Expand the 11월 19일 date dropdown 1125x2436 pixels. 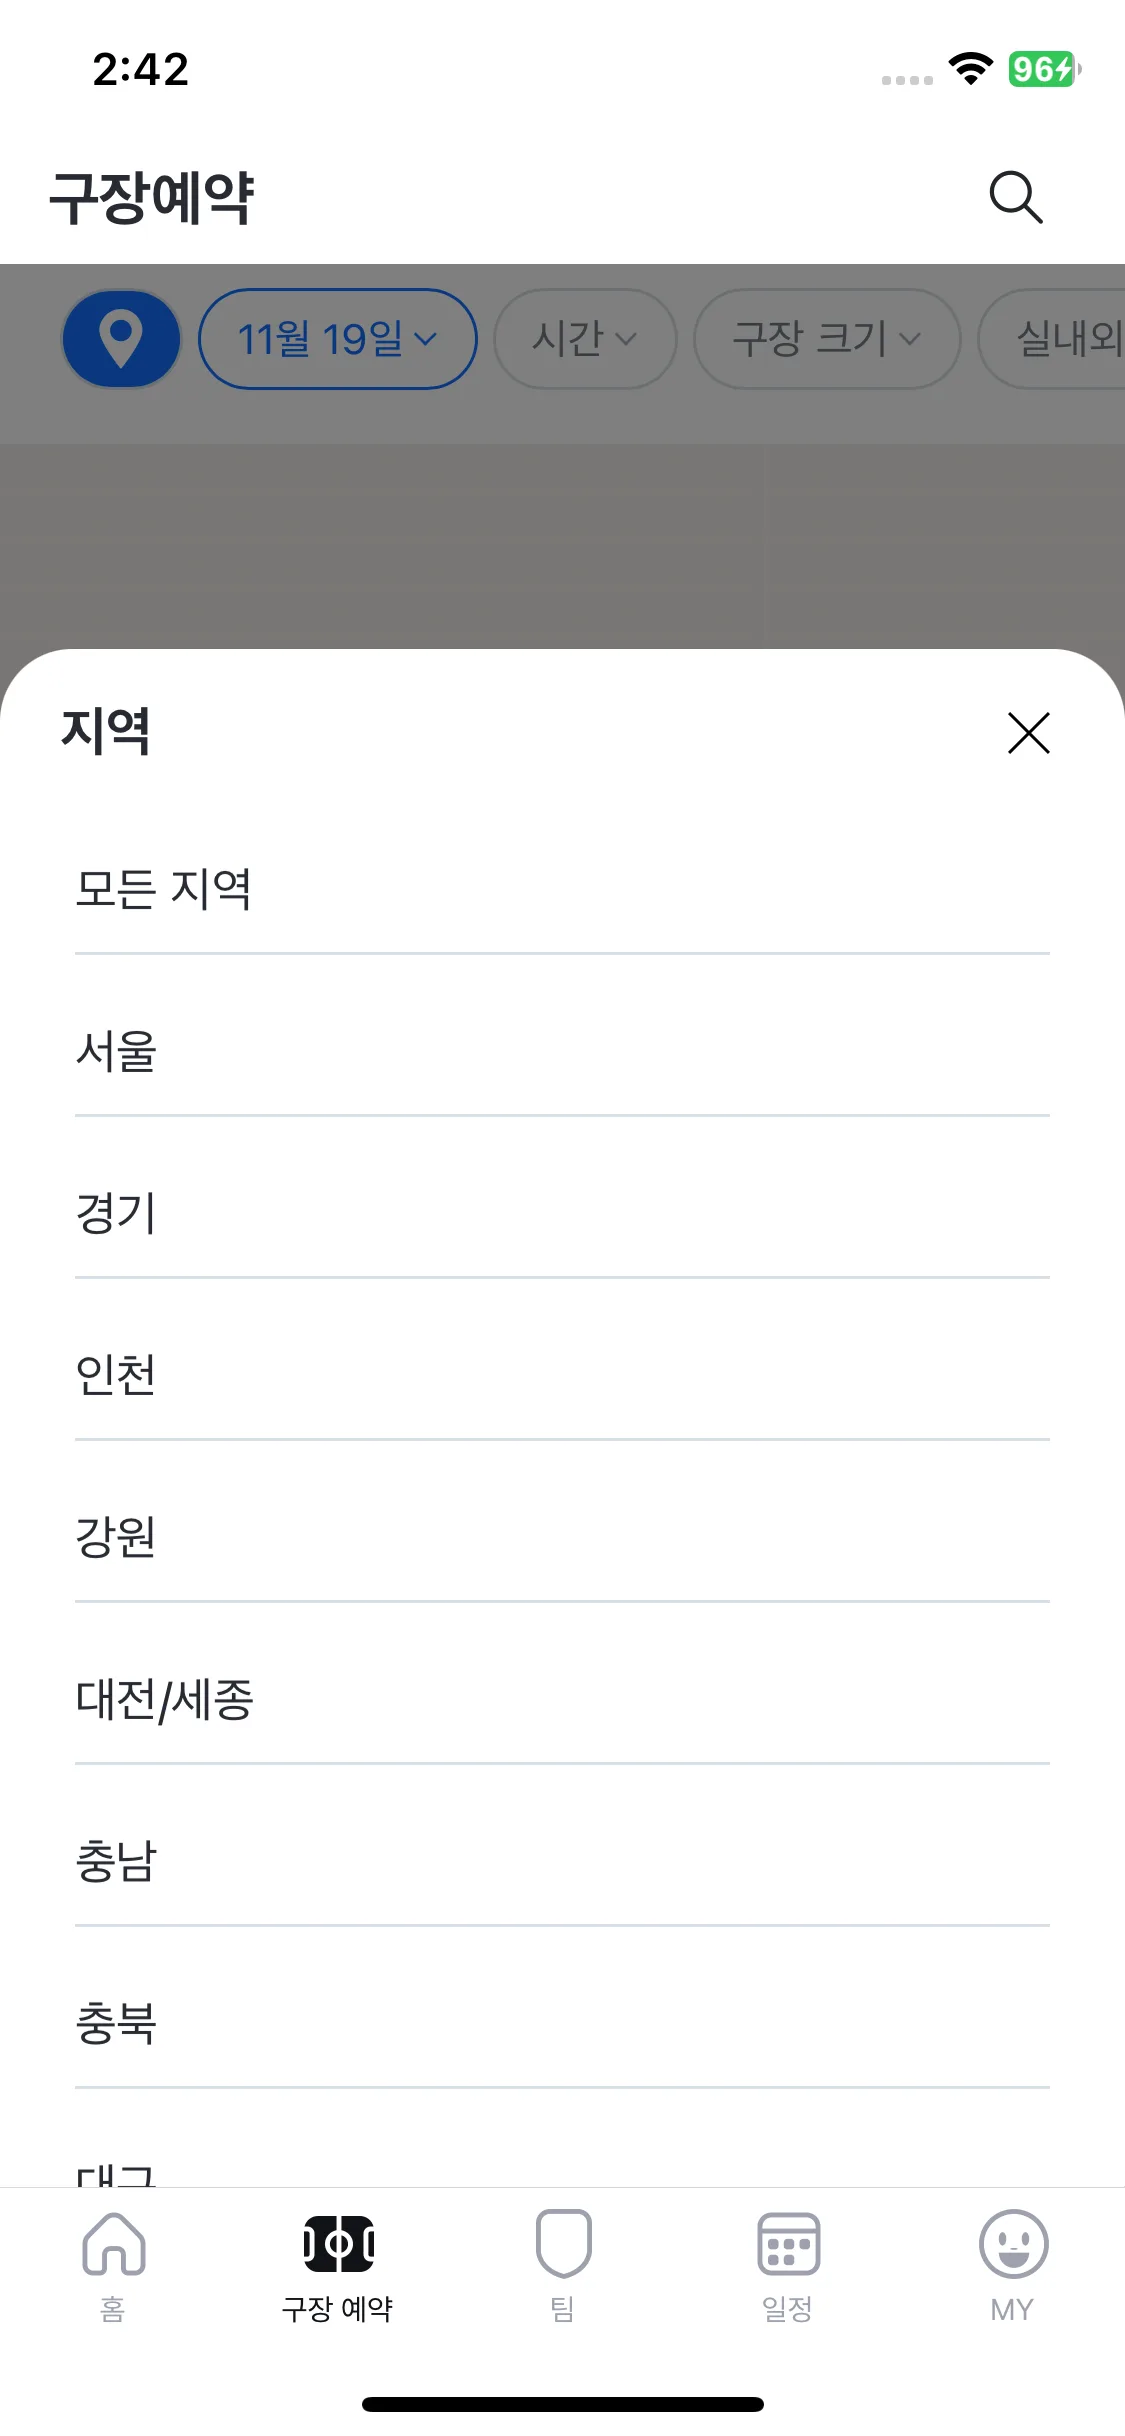tap(338, 339)
